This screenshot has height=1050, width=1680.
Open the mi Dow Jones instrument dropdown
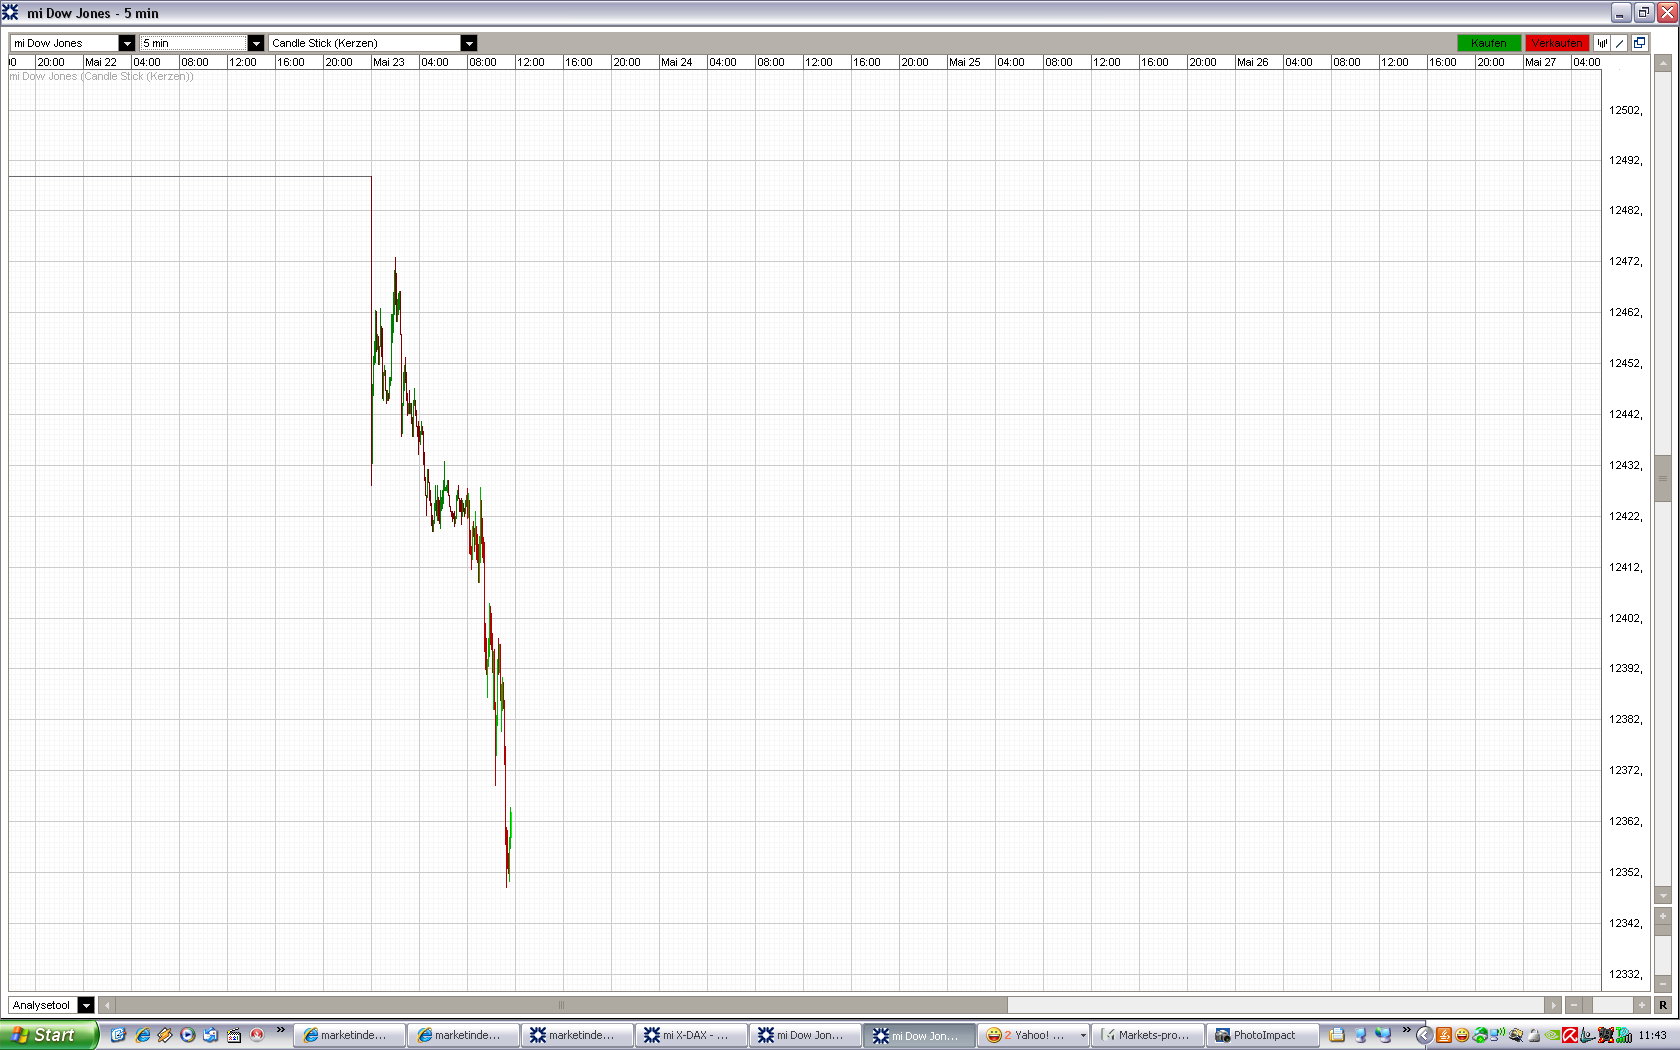[126, 43]
